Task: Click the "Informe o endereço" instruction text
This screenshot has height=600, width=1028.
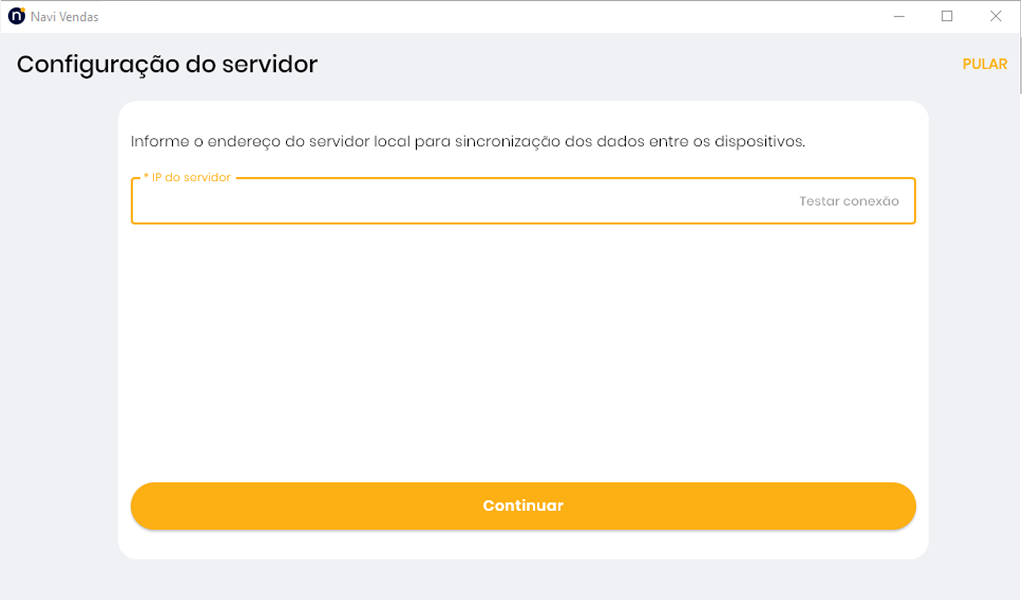Action: tap(467, 142)
